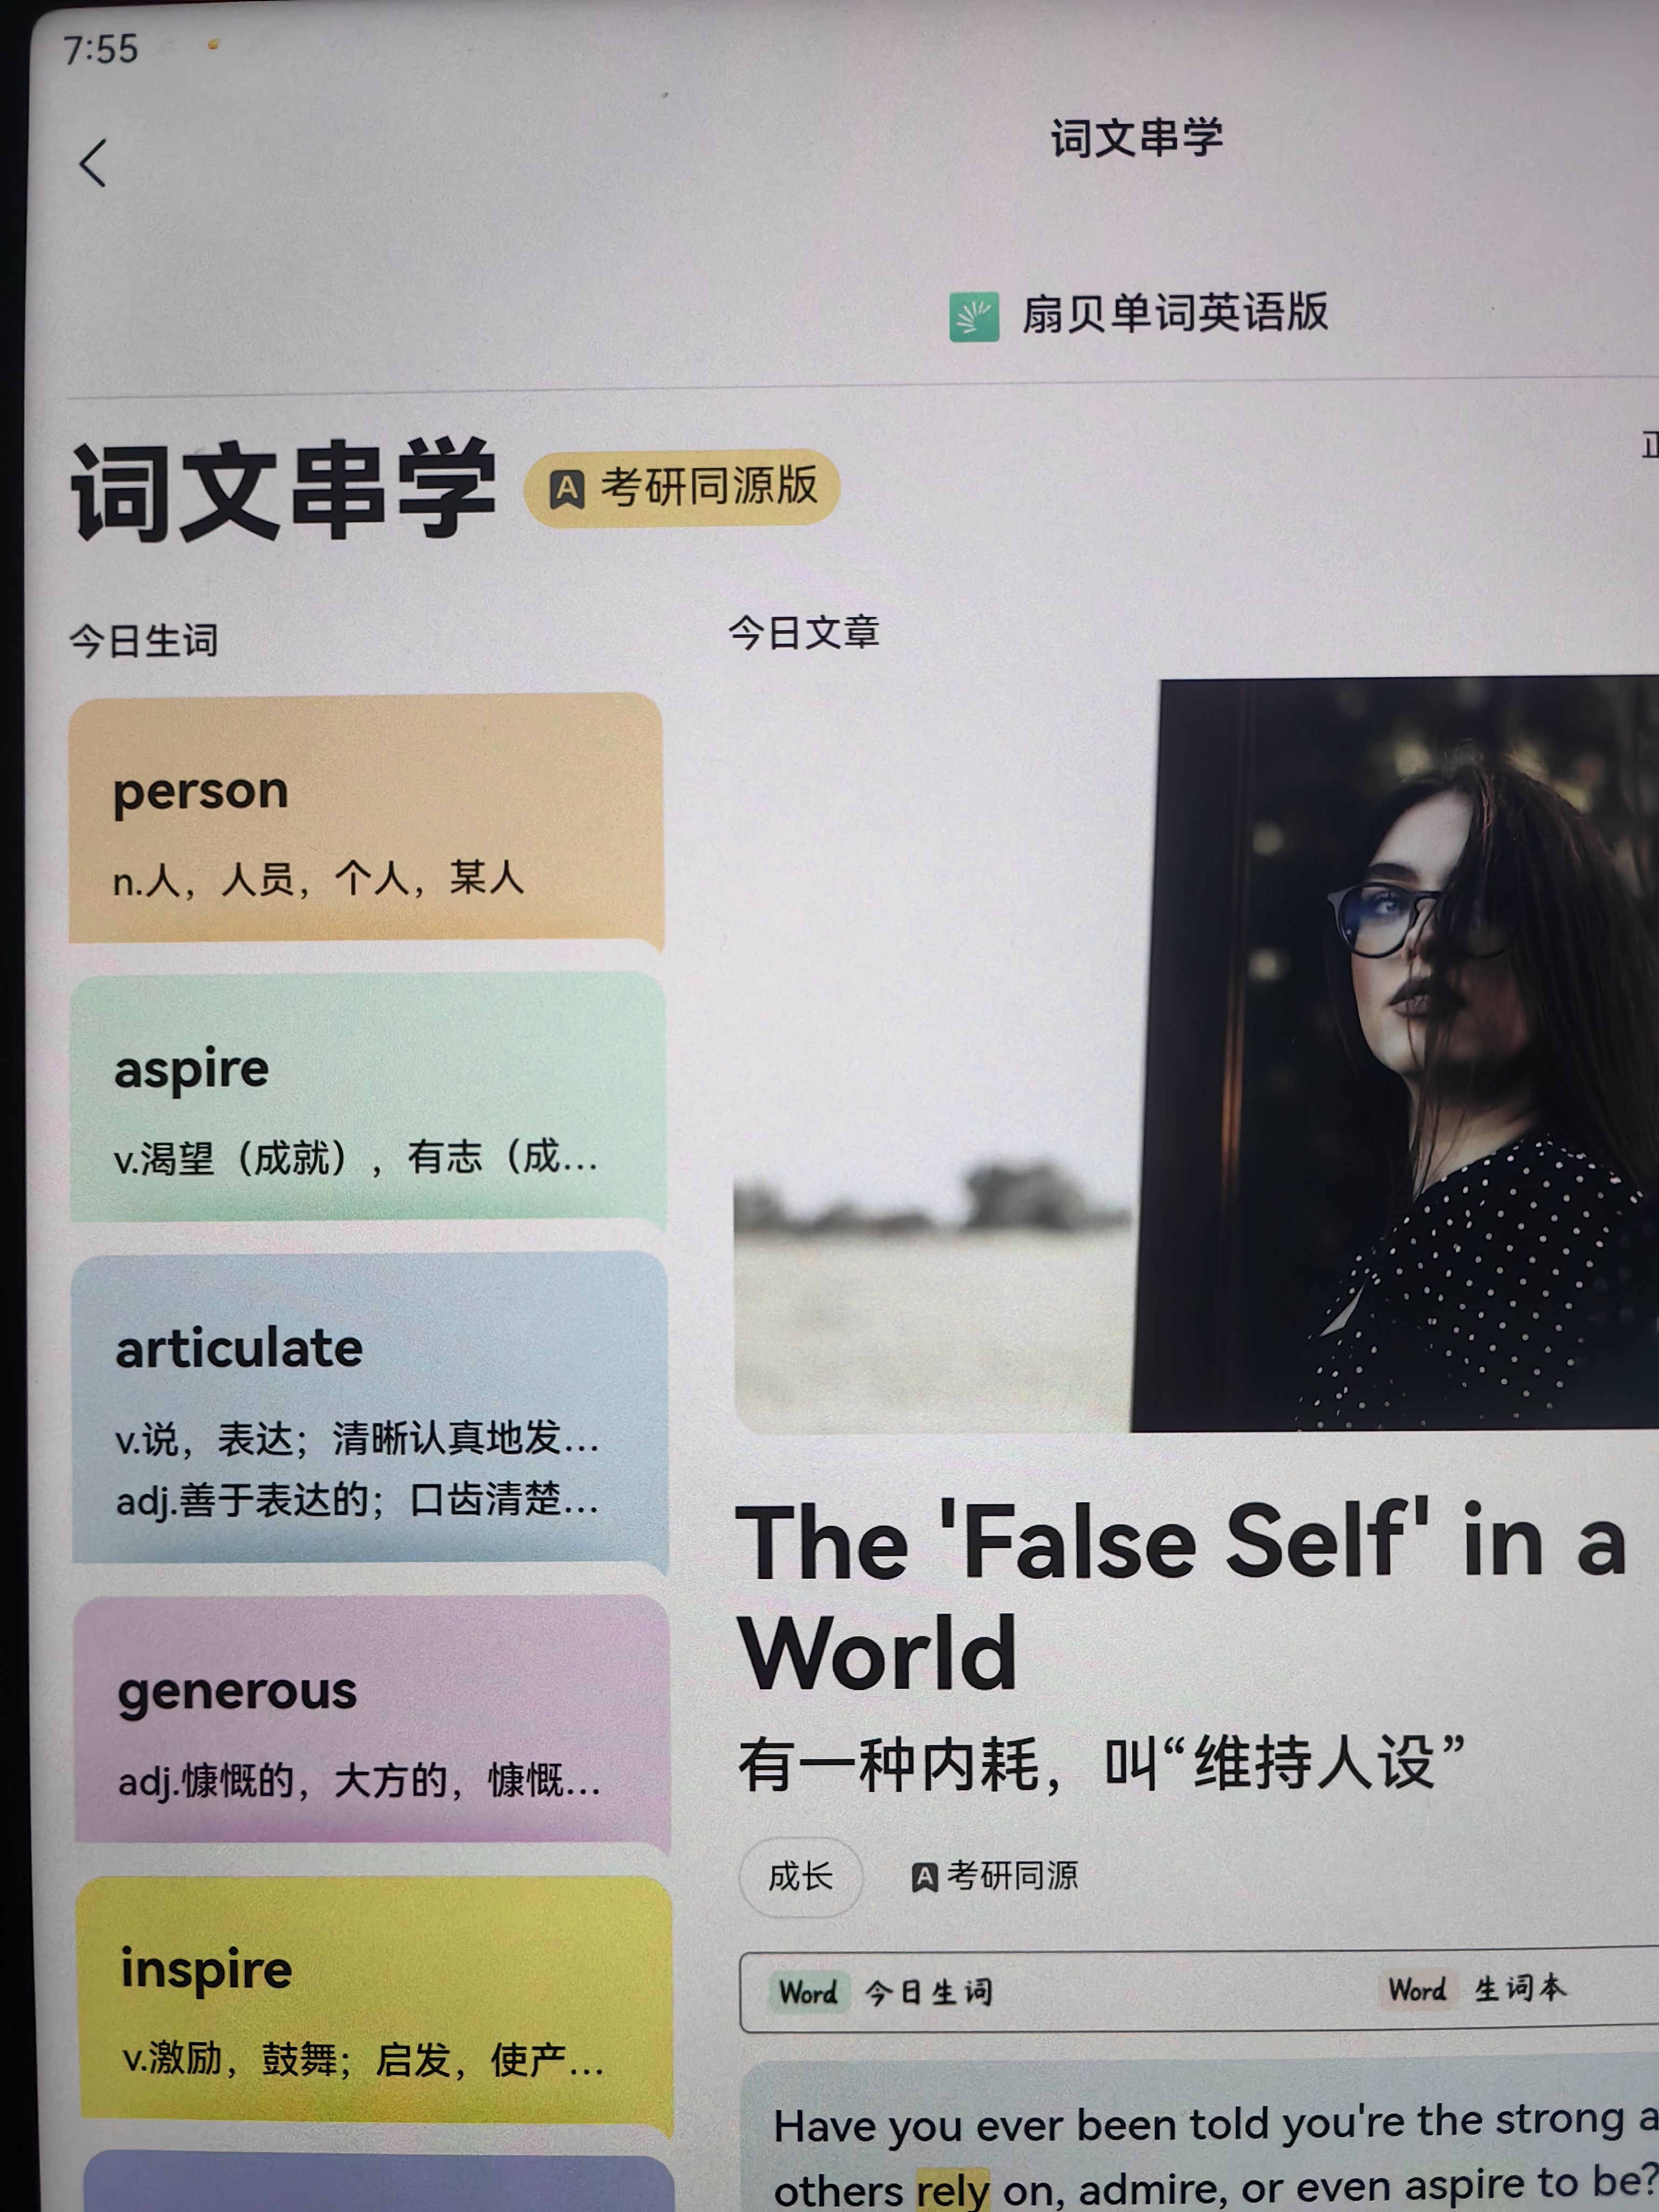Tap the orange Word icon for 生词本
This screenshot has height=2212, width=1659.
(1417, 1989)
